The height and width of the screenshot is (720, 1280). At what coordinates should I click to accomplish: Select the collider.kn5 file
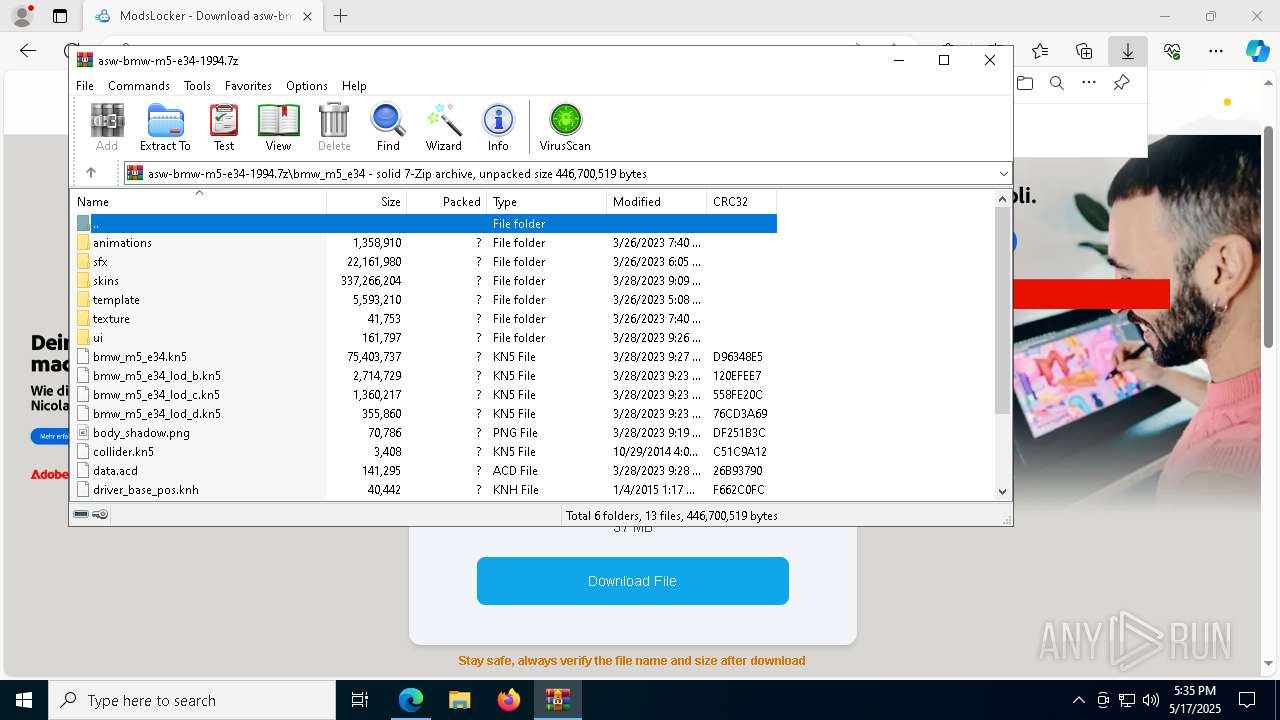(x=425, y=451)
